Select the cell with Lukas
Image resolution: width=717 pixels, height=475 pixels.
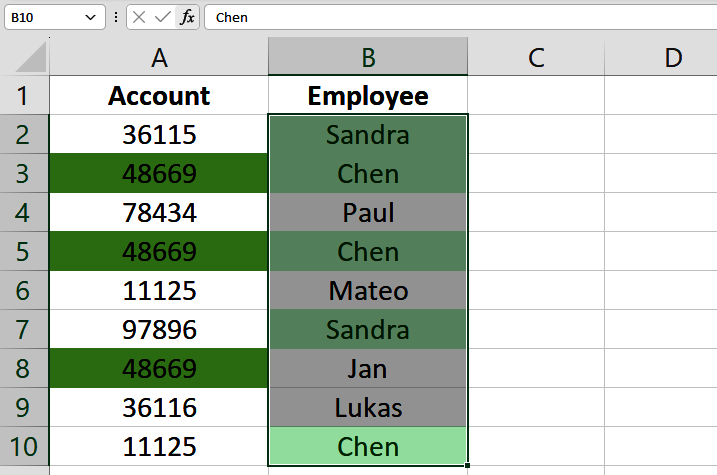point(368,408)
